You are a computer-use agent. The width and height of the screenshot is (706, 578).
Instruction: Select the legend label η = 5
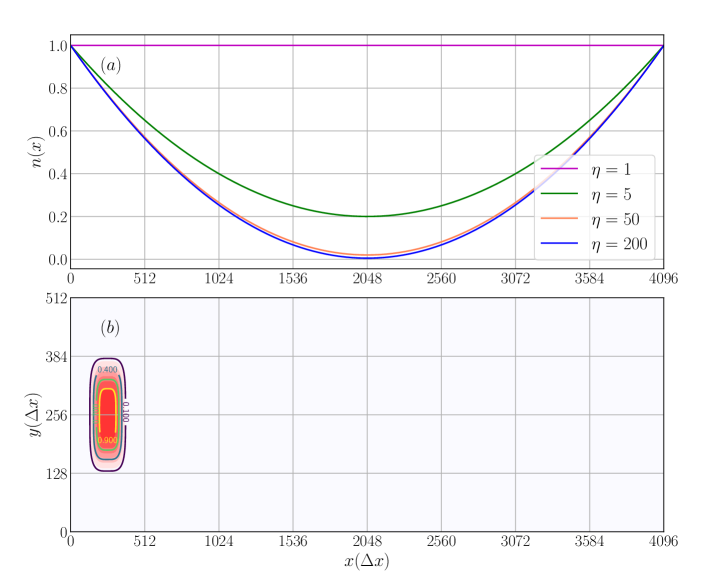pos(611,194)
